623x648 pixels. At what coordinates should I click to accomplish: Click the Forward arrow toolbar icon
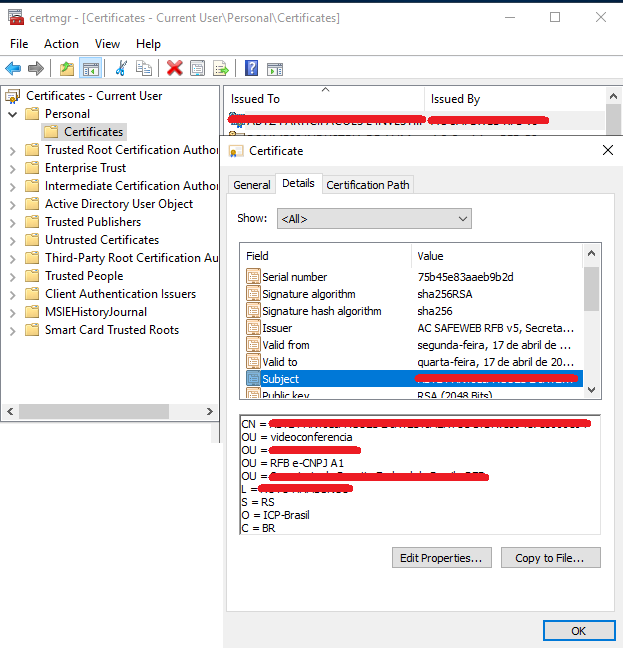pyautogui.click(x=36, y=68)
